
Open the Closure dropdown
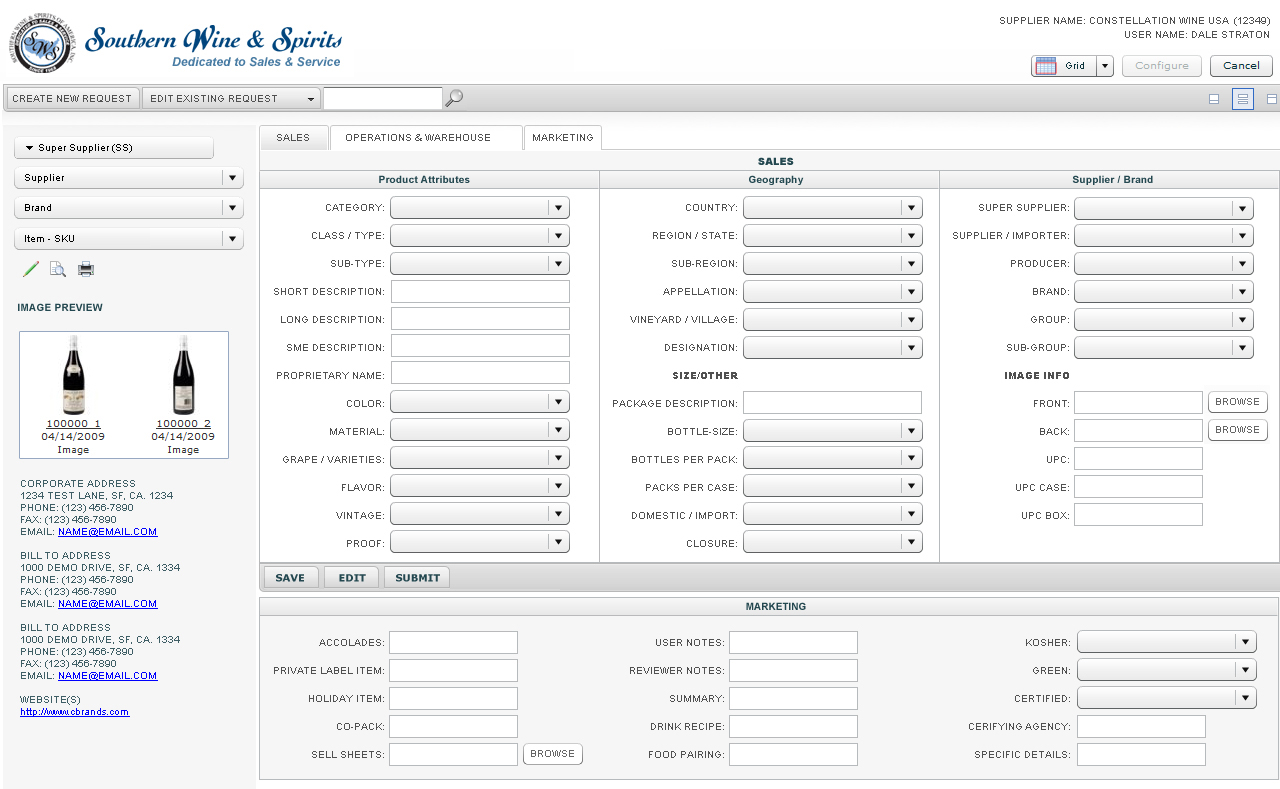(832, 543)
